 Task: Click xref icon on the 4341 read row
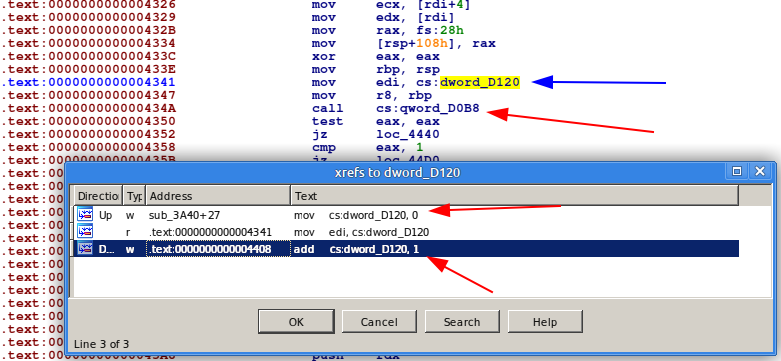[x=85, y=232]
